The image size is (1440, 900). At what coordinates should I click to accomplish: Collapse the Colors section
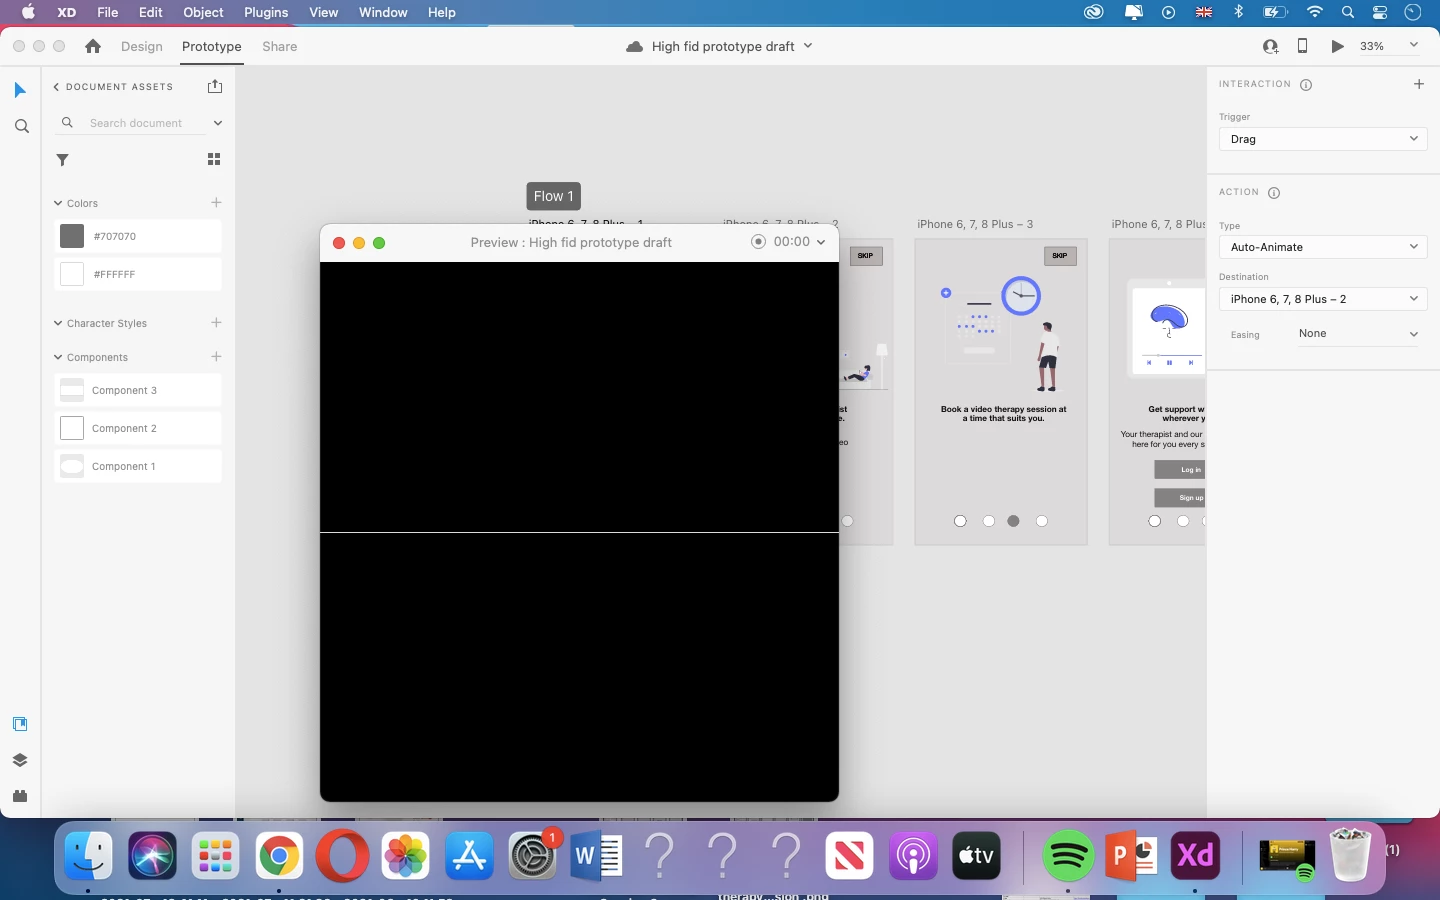pyautogui.click(x=58, y=203)
